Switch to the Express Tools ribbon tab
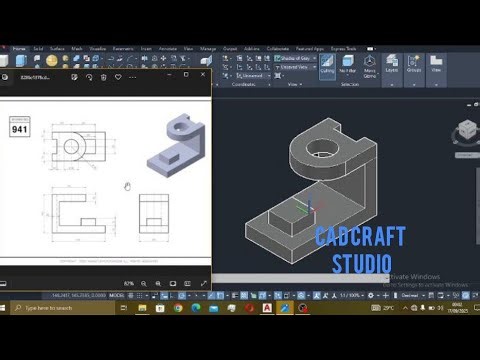 click(343, 49)
